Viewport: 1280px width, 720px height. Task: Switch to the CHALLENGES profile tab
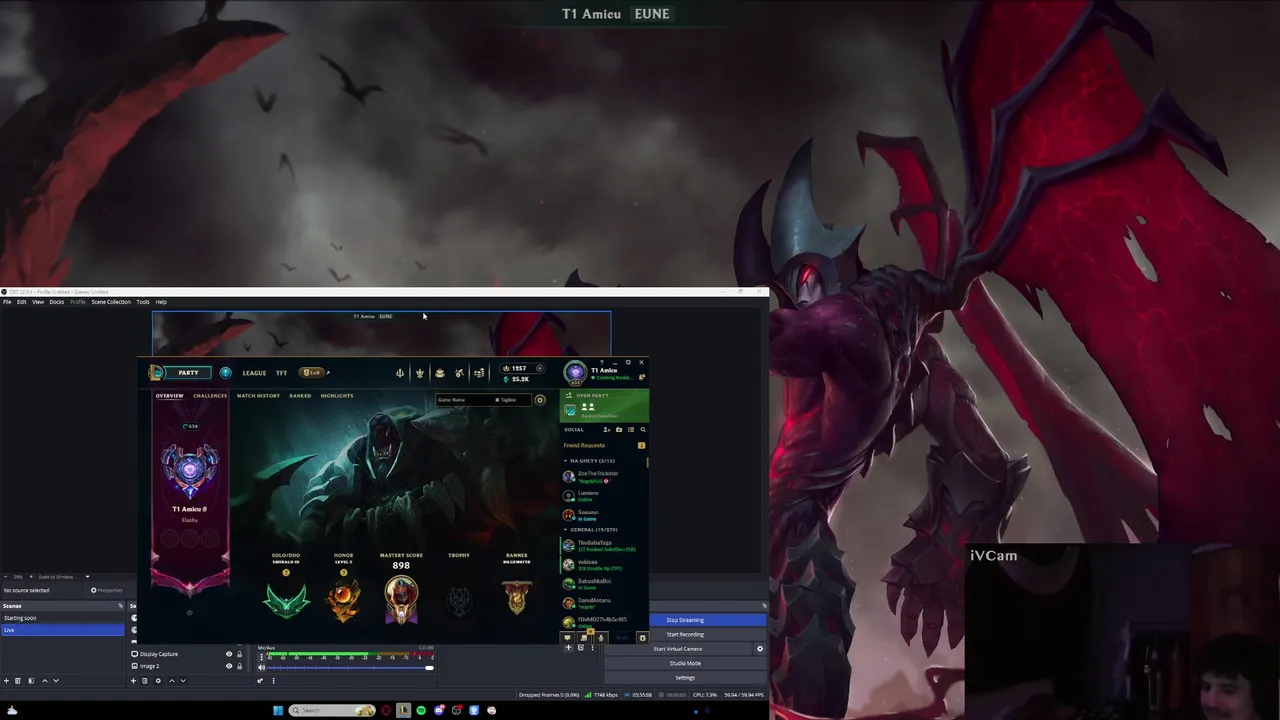click(x=210, y=396)
